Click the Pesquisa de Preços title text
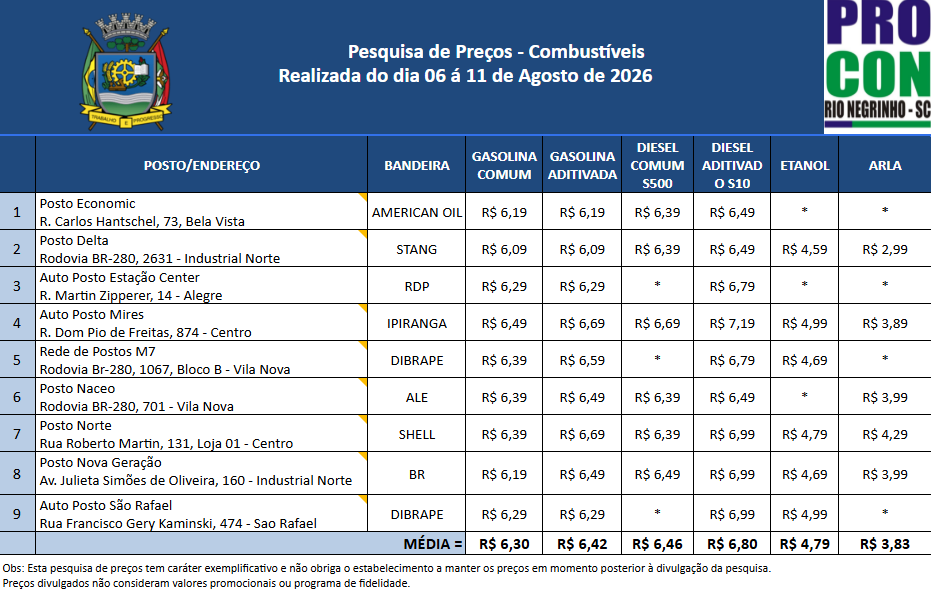Image resolution: width=931 pixels, height=590 pixels. [496, 52]
